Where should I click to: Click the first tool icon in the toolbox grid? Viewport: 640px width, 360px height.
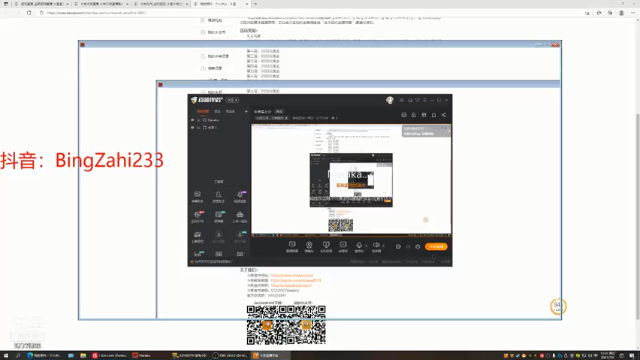point(197,195)
